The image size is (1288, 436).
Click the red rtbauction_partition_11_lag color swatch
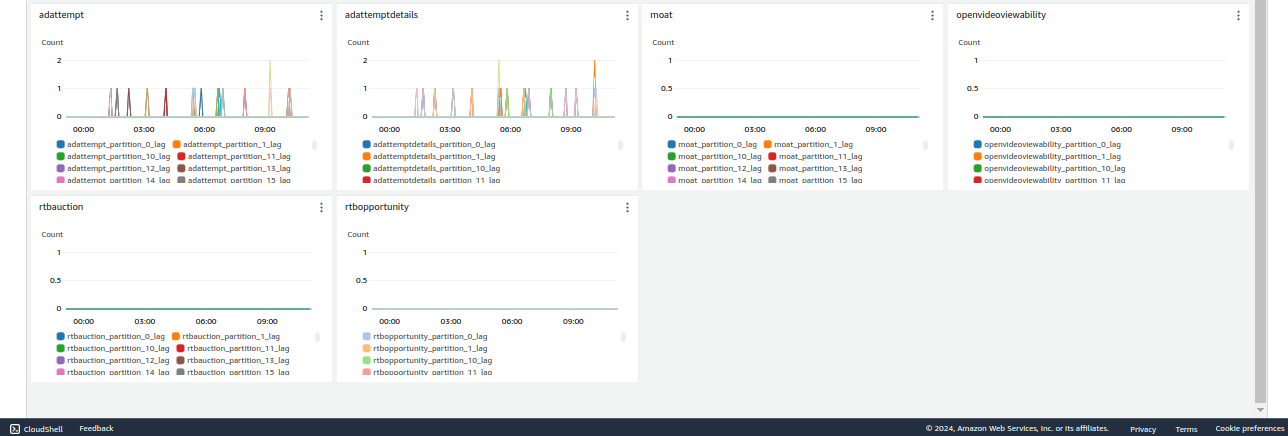[180, 348]
